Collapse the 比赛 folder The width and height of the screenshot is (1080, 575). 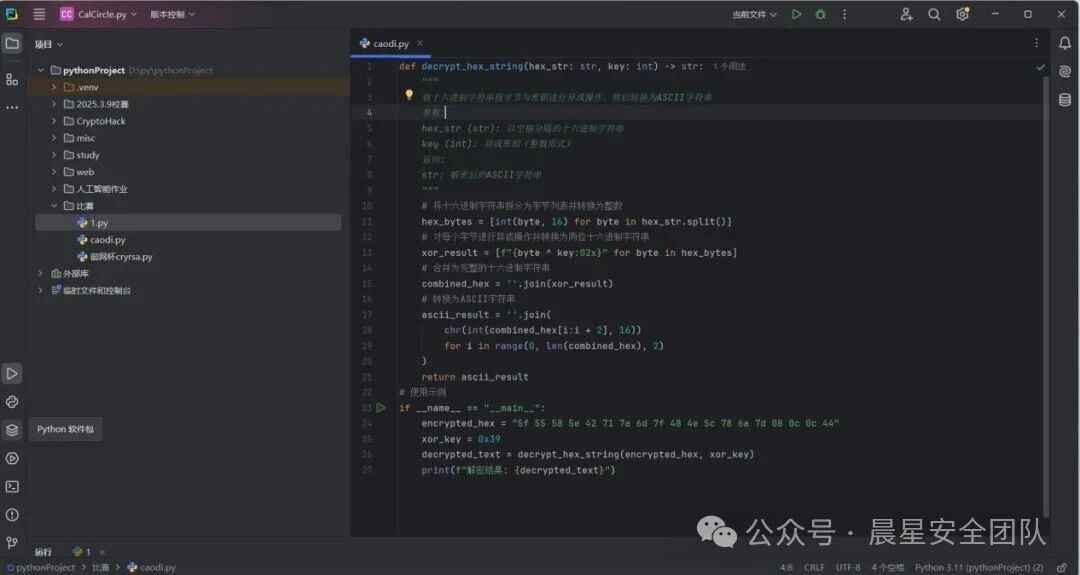54,206
